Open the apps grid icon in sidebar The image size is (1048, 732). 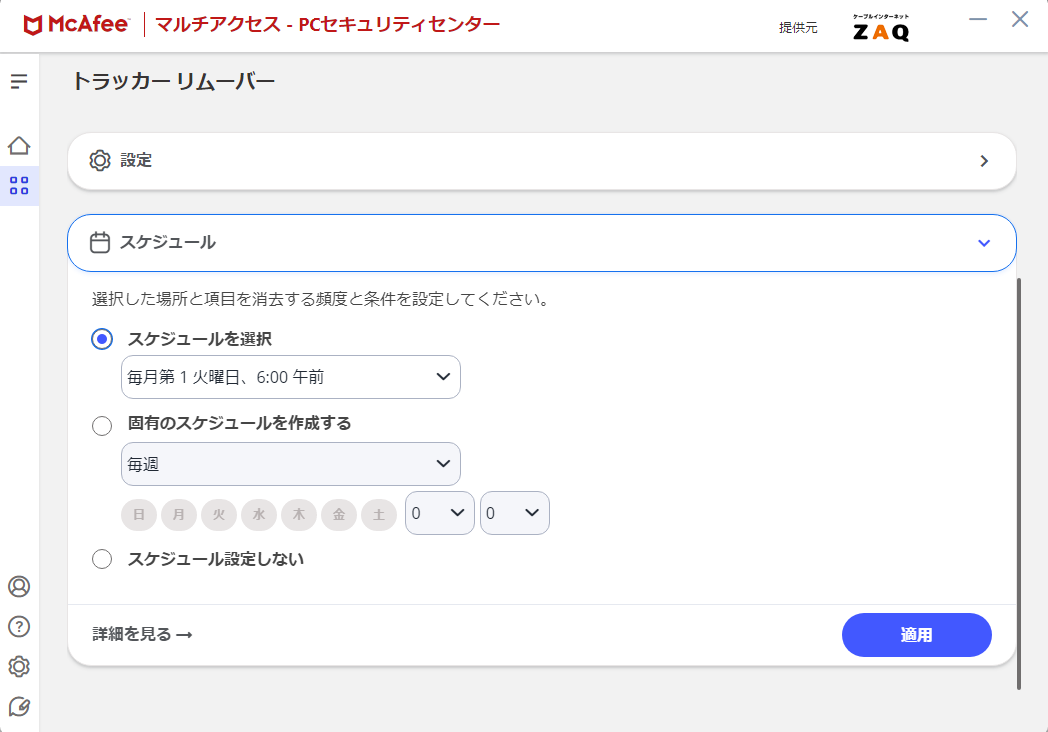(x=19, y=185)
